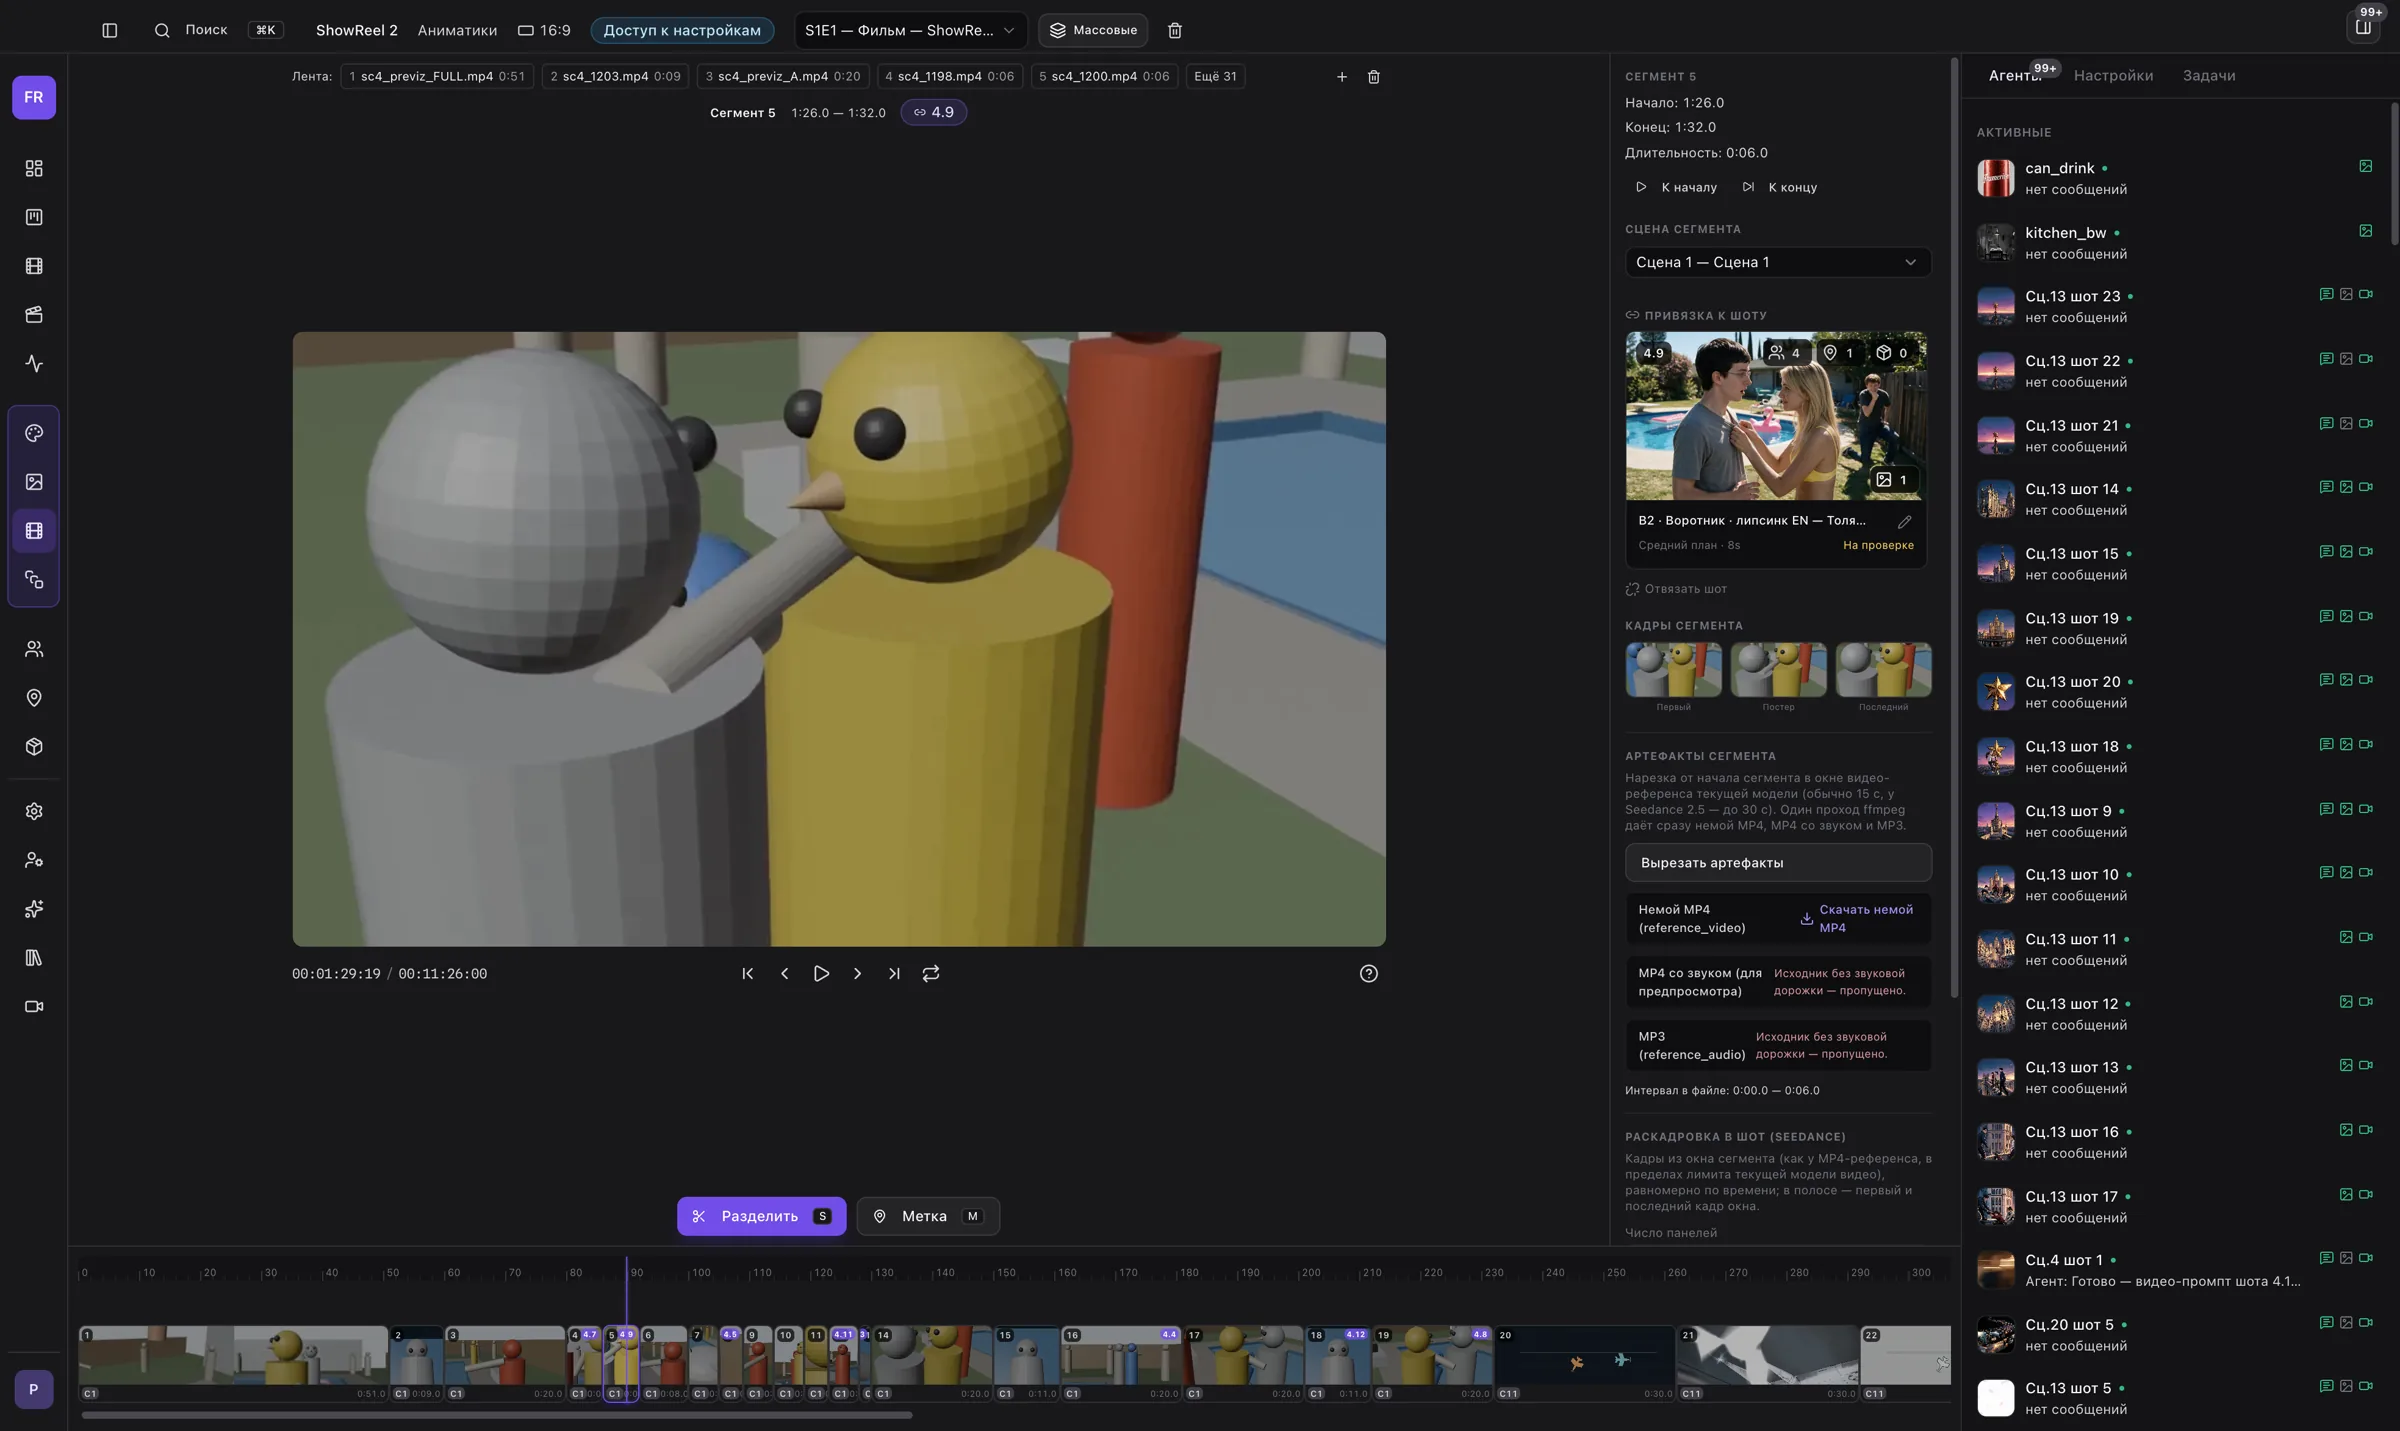Open the video camera icon in left sidebar
This screenshot has height=1431, width=2400.
pyautogui.click(x=34, y=1007)
